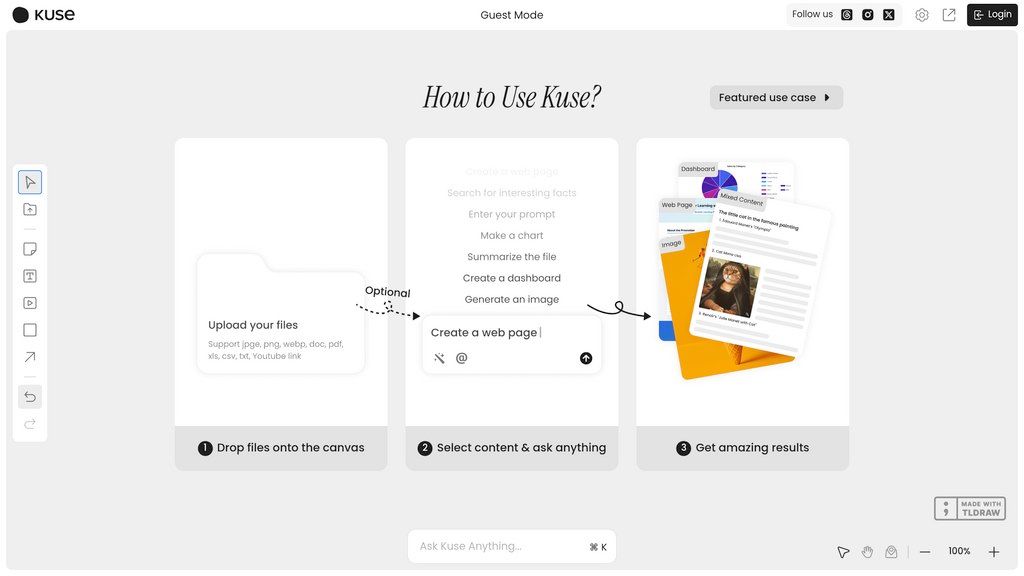Click the Login button
The width and height of the screenshot is (1024, 576).
pos(992,14)
